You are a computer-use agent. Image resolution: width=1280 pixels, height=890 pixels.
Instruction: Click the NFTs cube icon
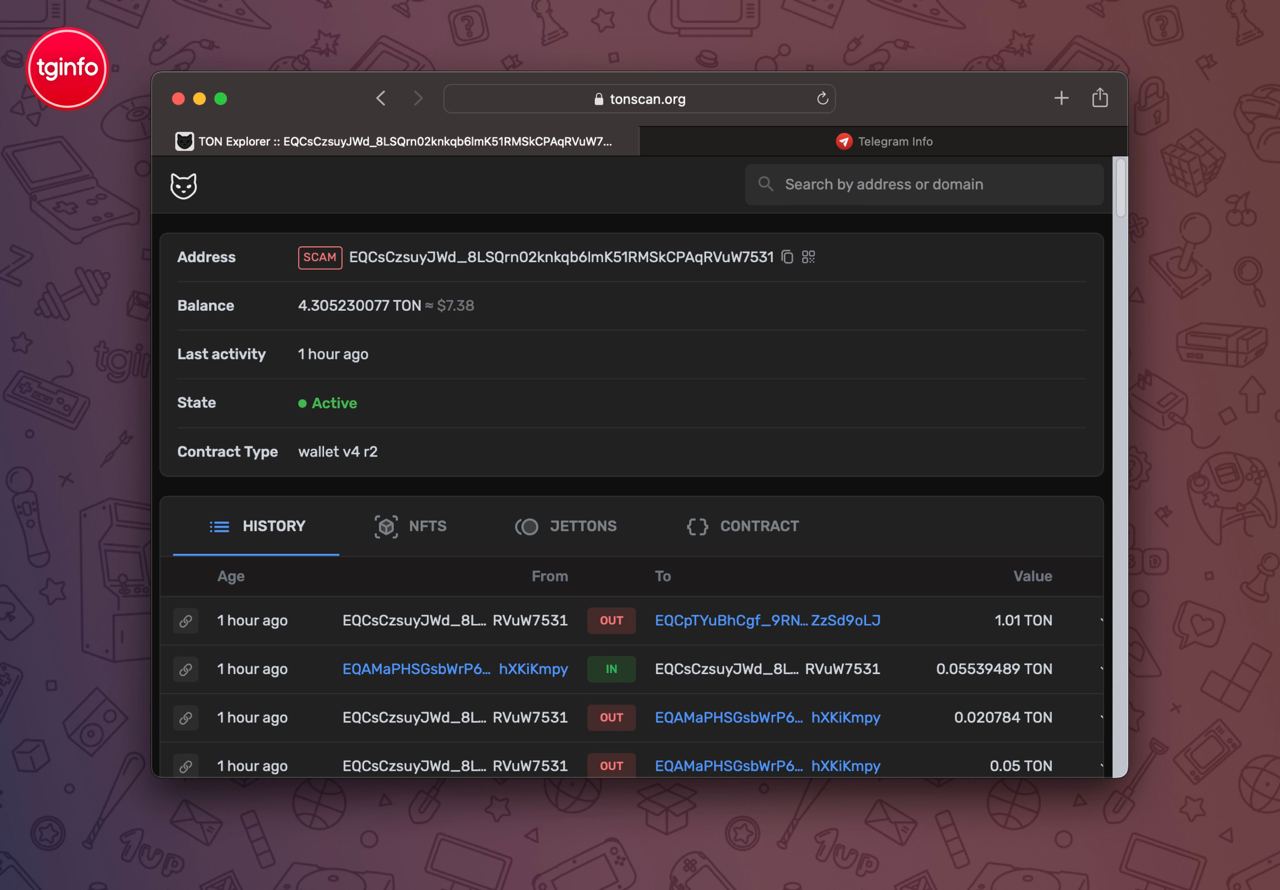[386, 526]
